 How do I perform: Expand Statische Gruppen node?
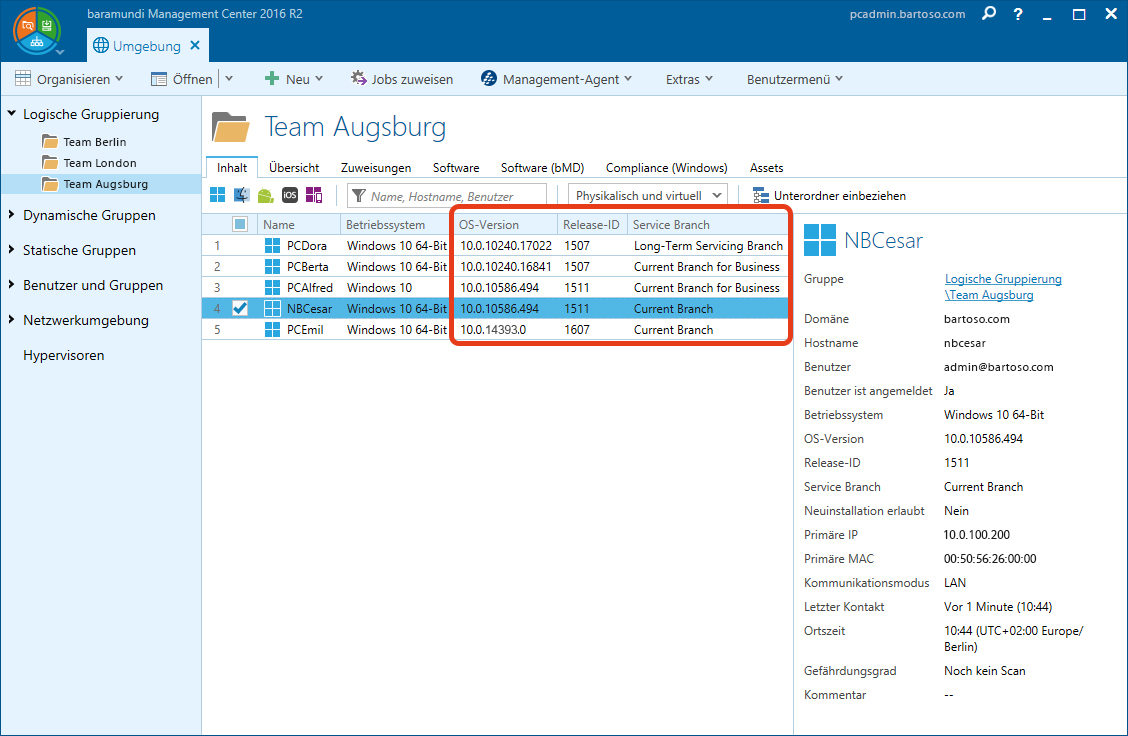pos(12,250)
